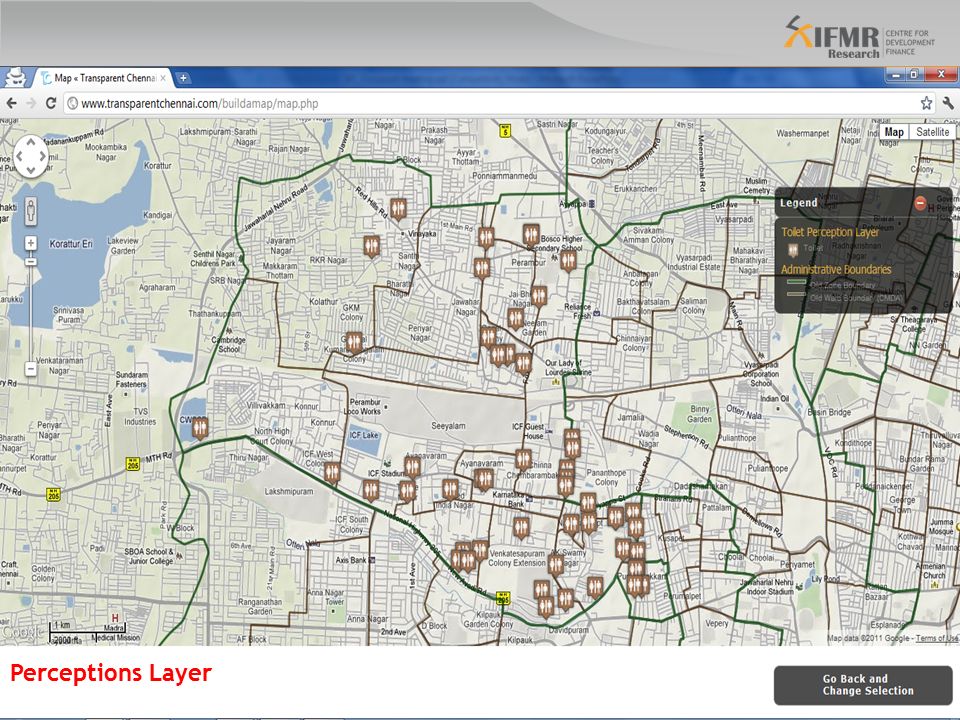Go back to the previous browser page
The width and height of the screenshot is (960, 720).
12,103
